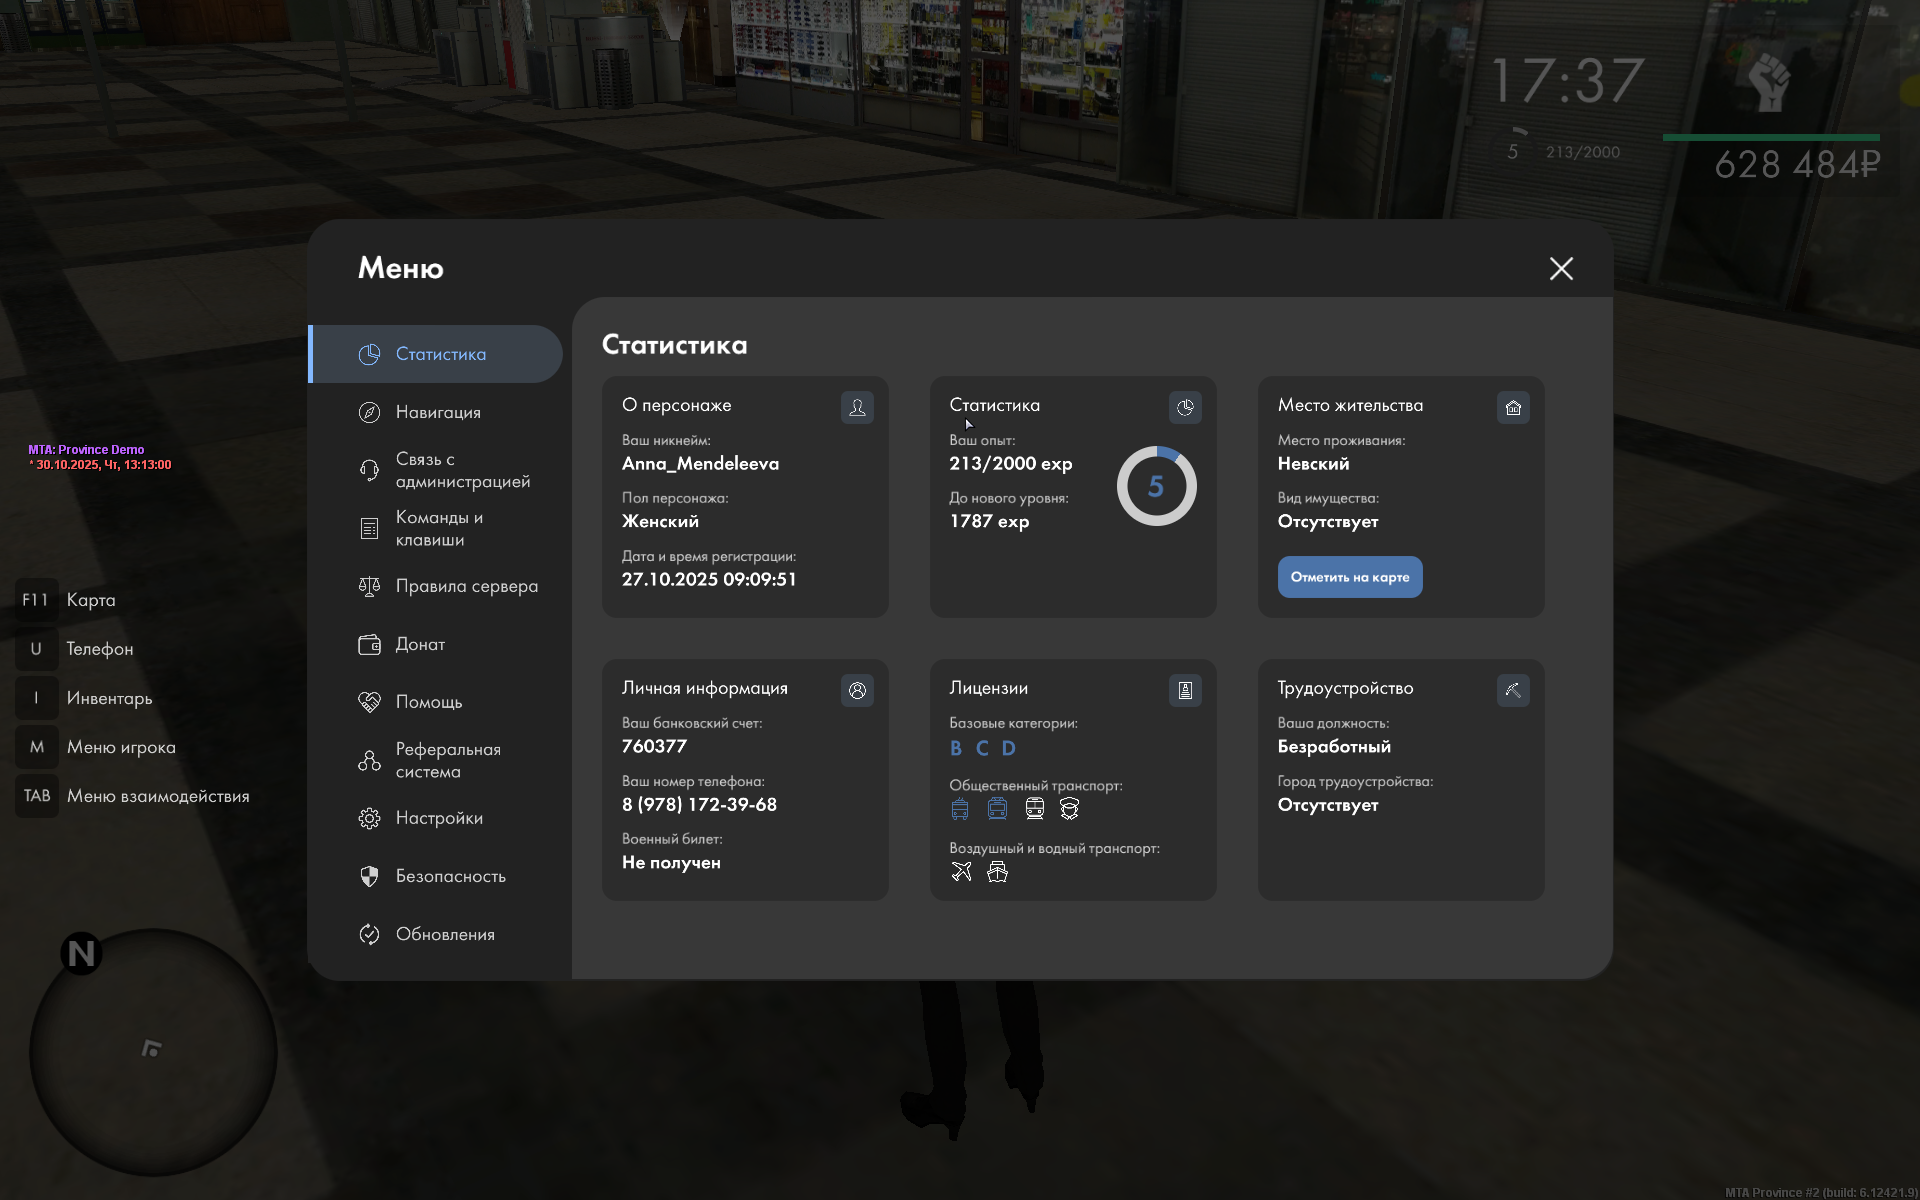This screenshot has height=1200, width=1920.
Task: Open Реферальная система section
Action: (447, 760)
